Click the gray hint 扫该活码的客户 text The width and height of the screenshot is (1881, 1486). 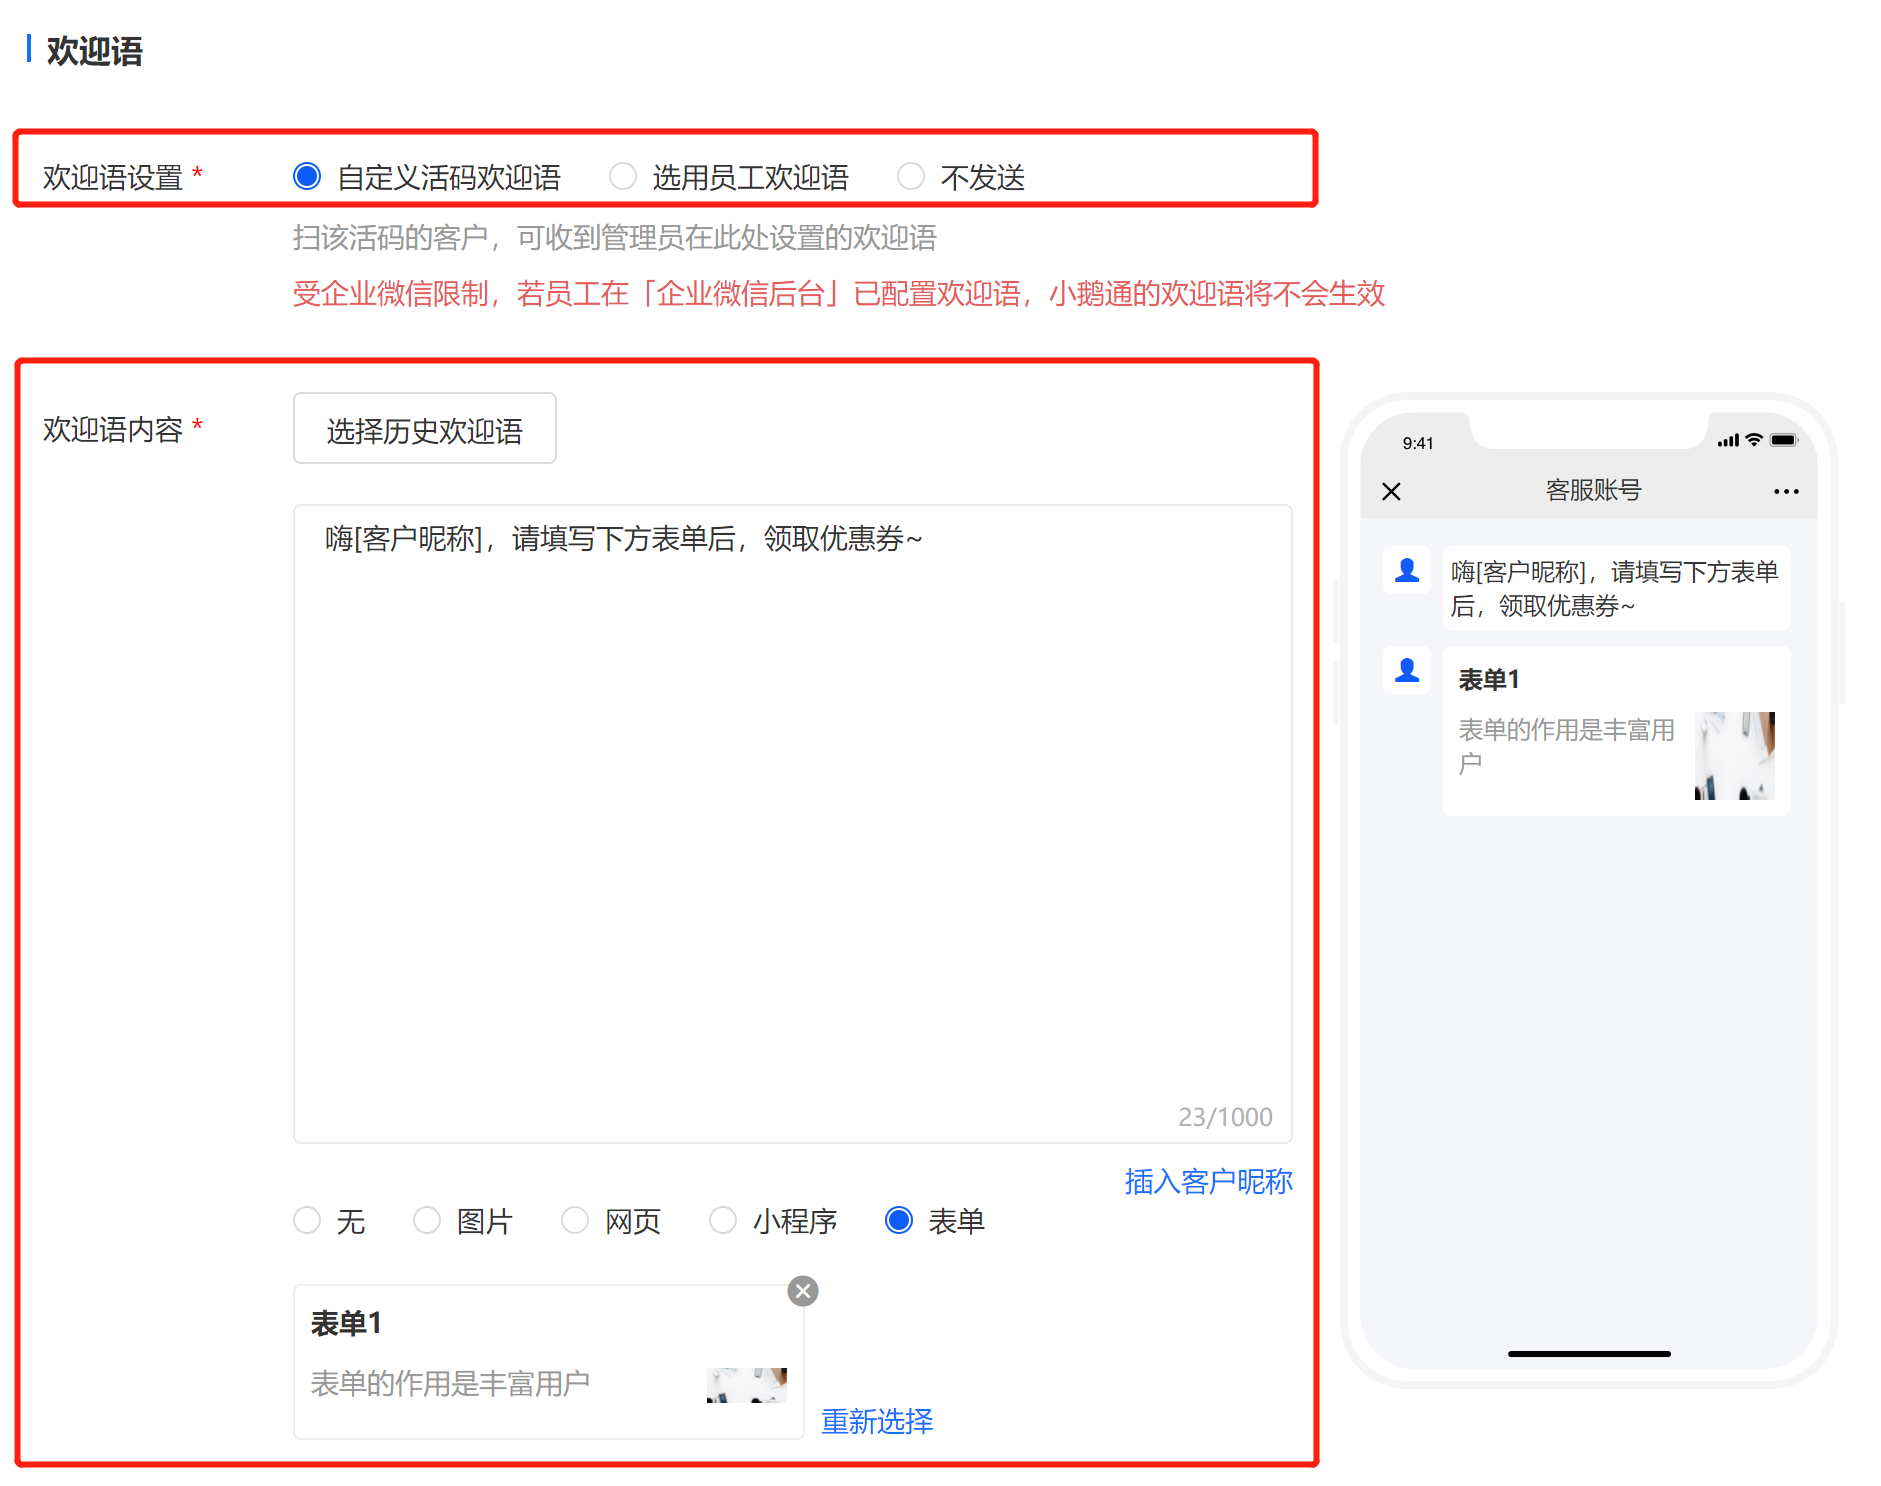[614, 238]
